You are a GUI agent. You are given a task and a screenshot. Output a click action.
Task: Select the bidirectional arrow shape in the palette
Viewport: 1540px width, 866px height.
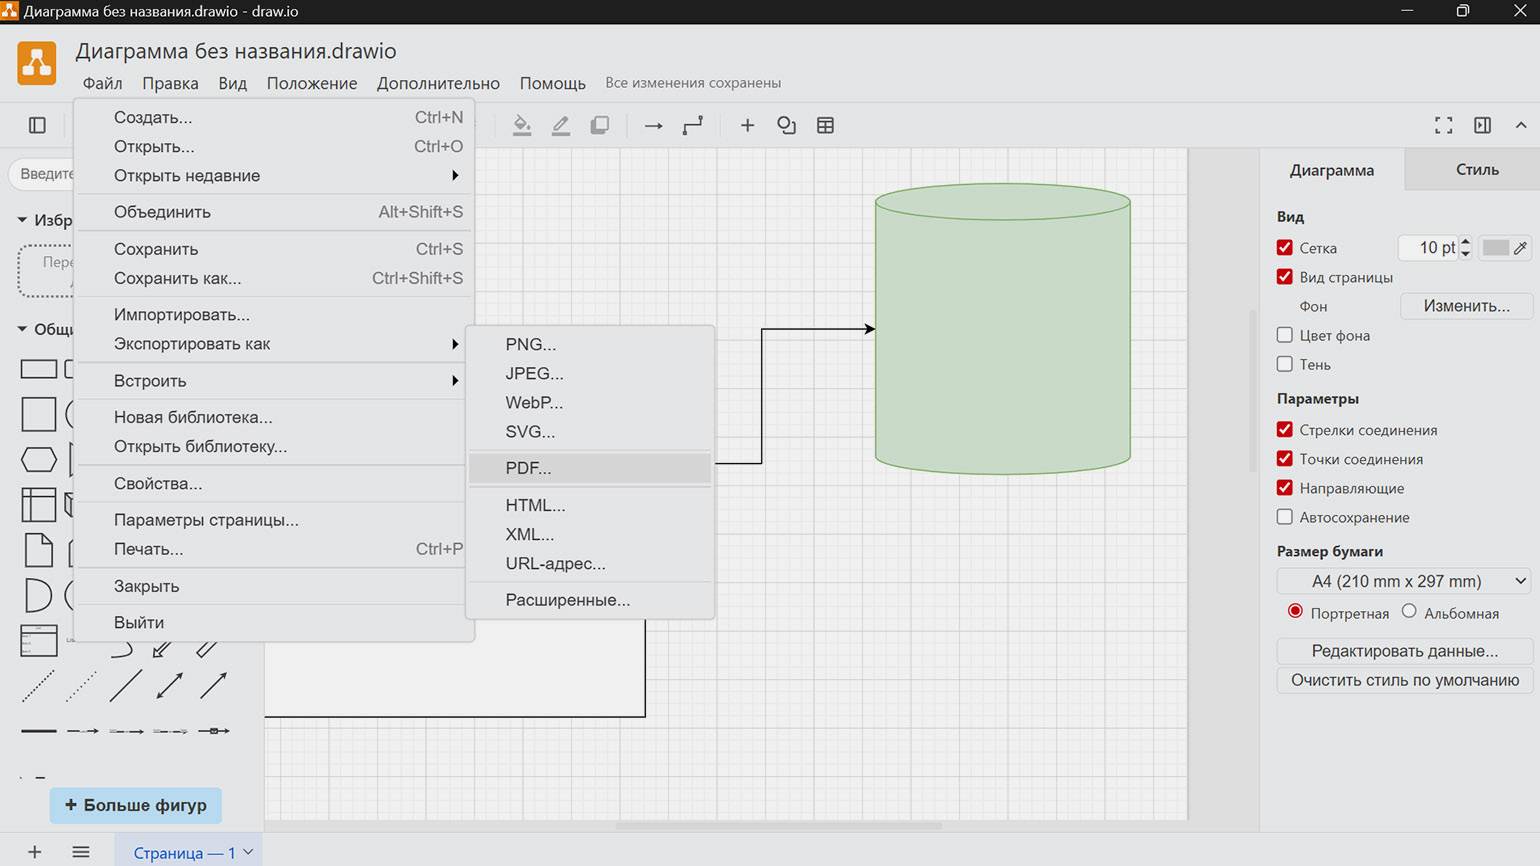coord(169,686)
